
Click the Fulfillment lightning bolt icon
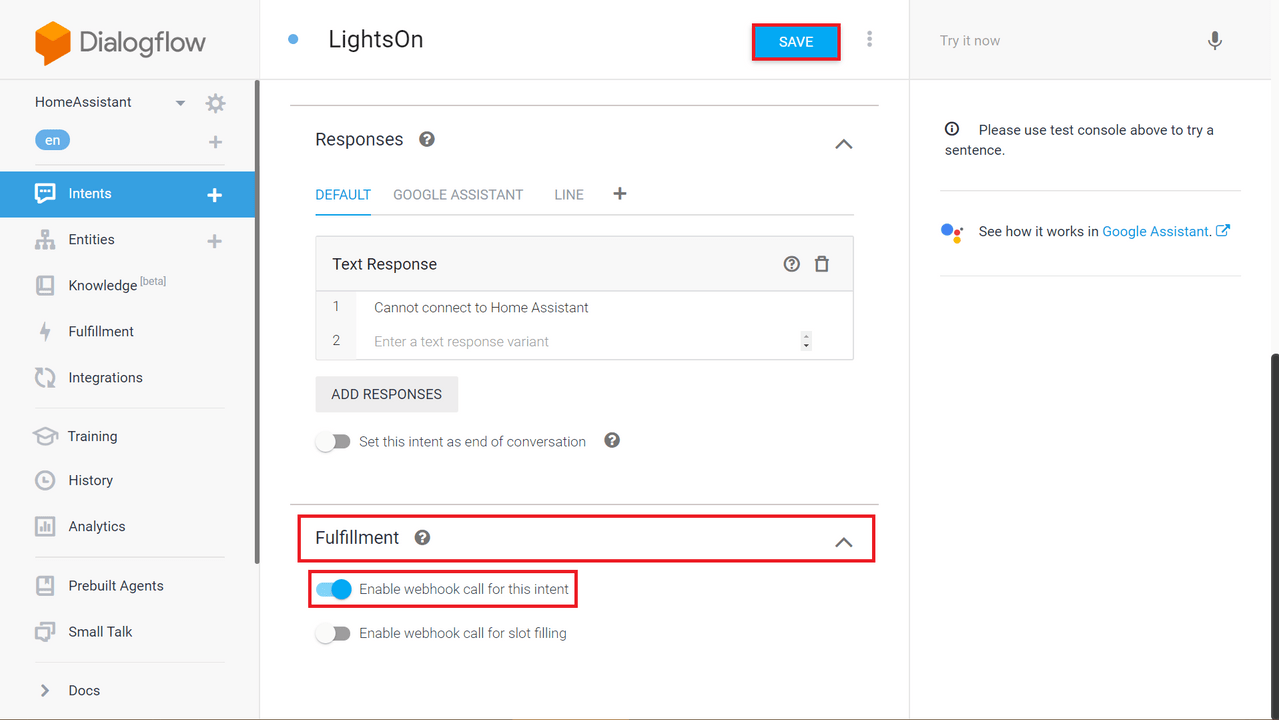click(x=45, y=332)
